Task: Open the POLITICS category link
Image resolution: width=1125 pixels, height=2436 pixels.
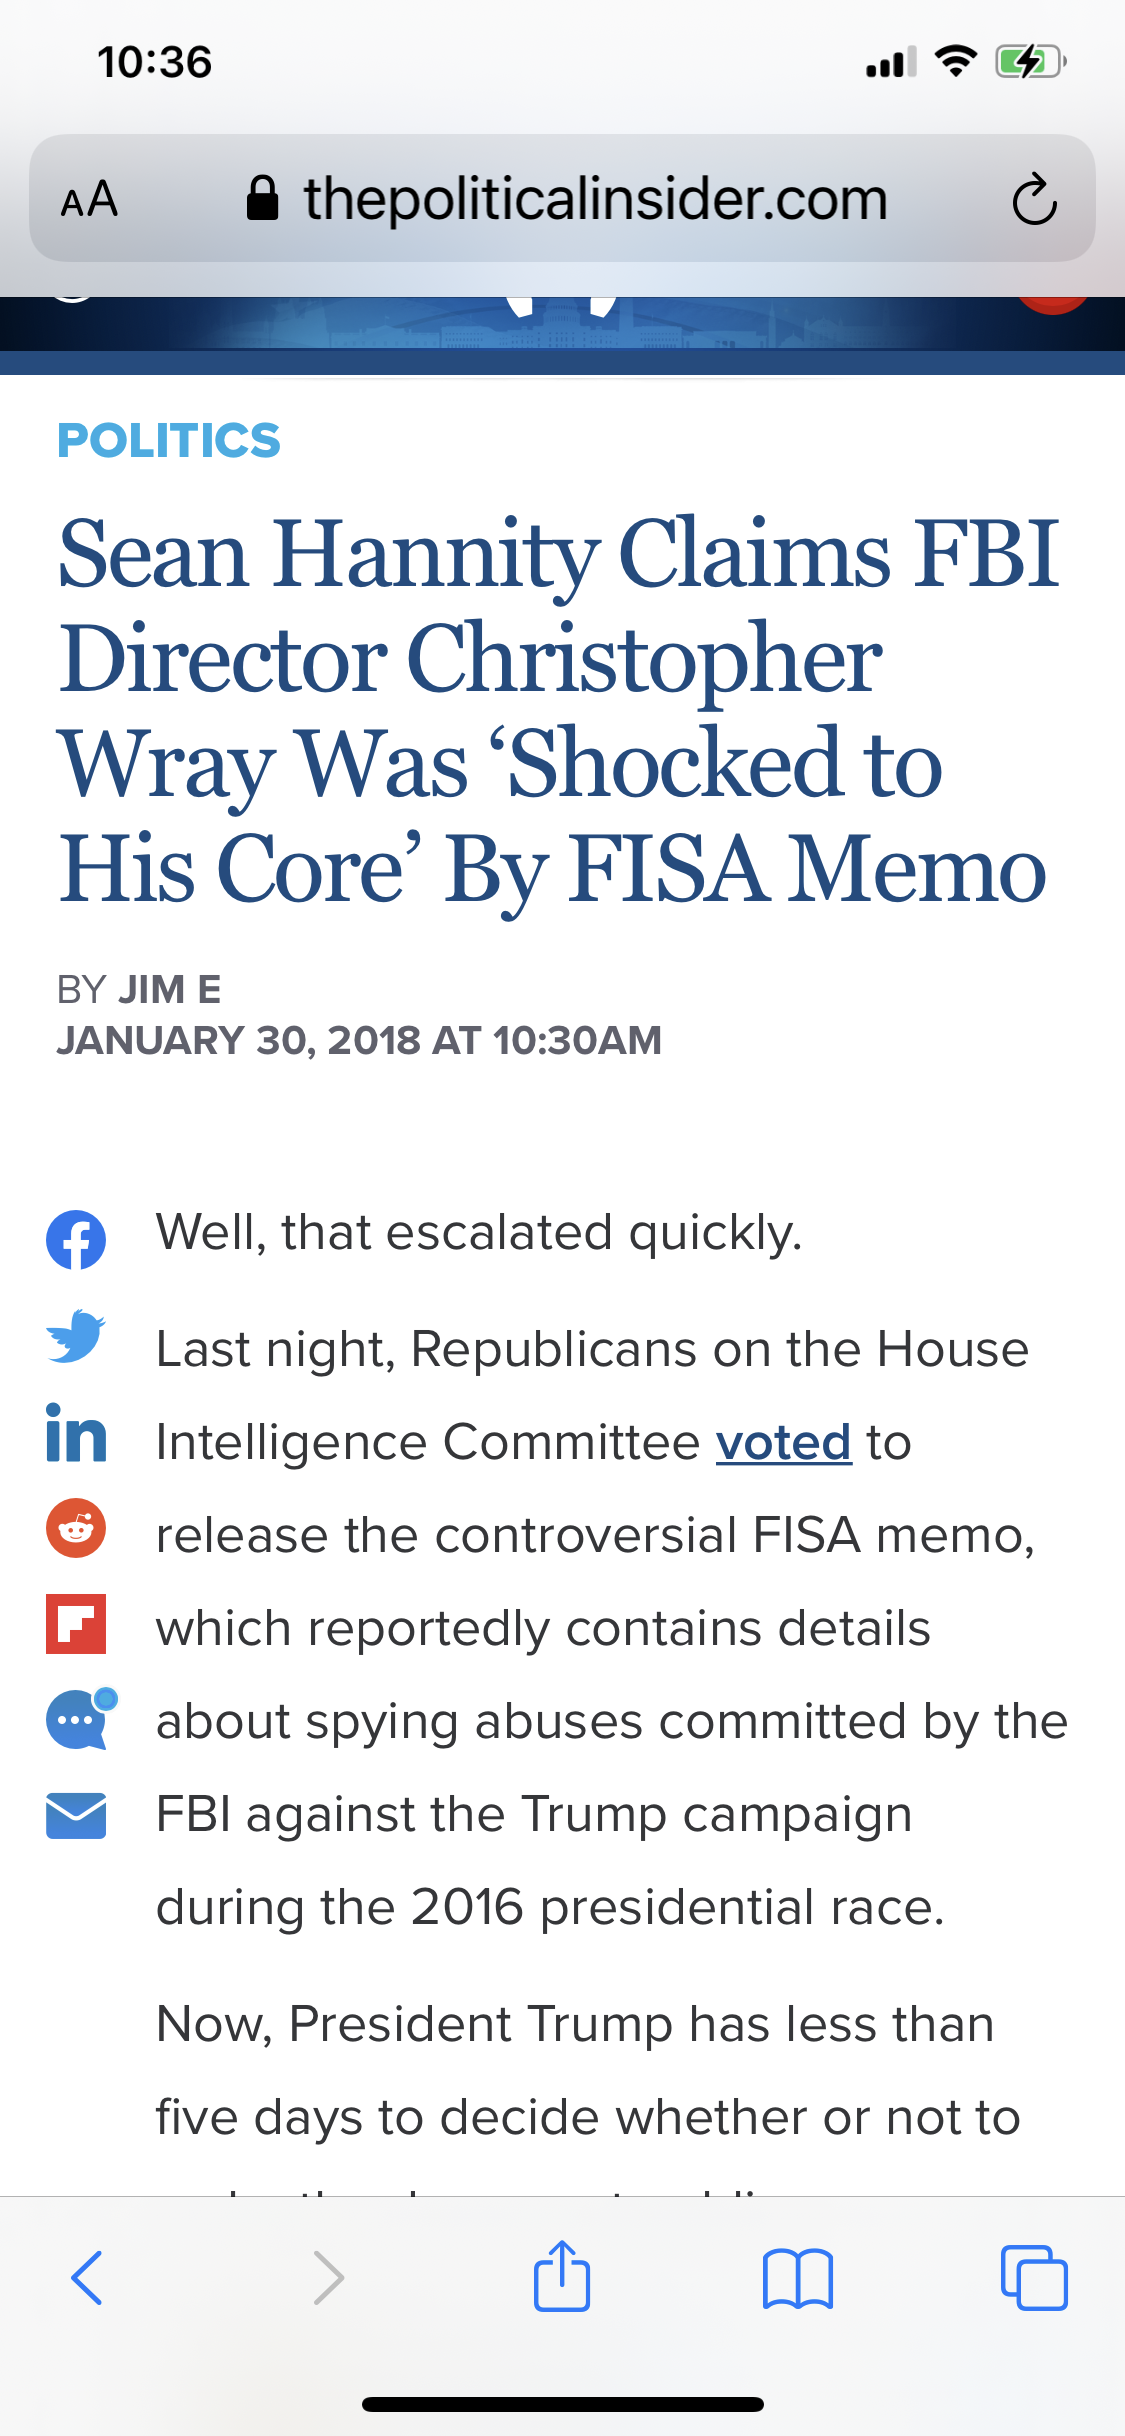Action: (168, 441)
